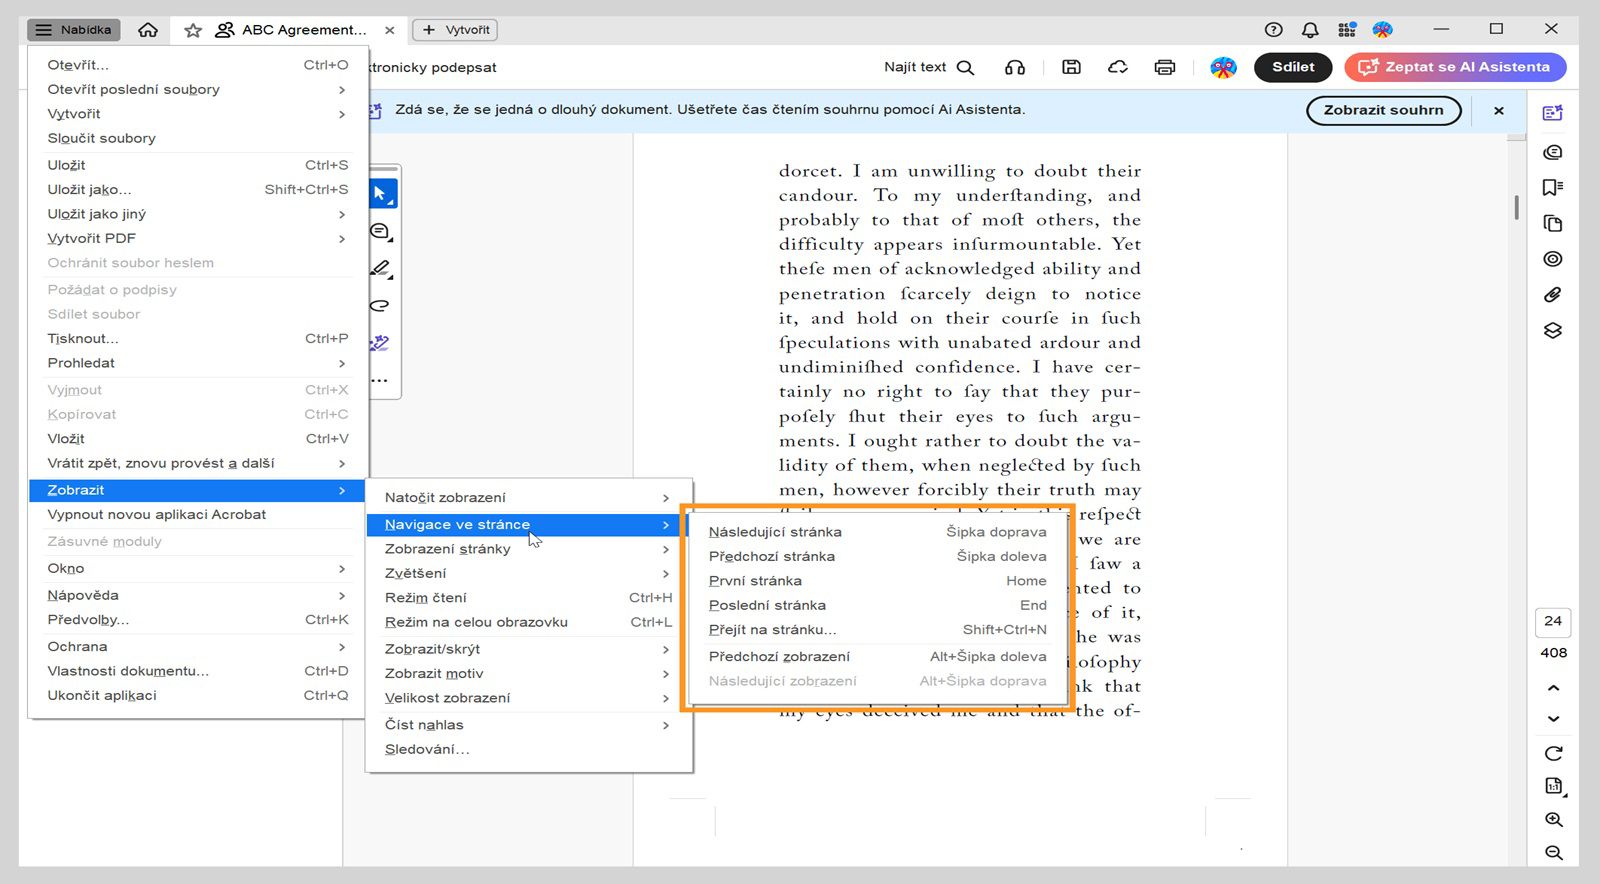The image size is (1600, 884).
Task: Go to previous page with up chevron
Action: point(1553,688)
